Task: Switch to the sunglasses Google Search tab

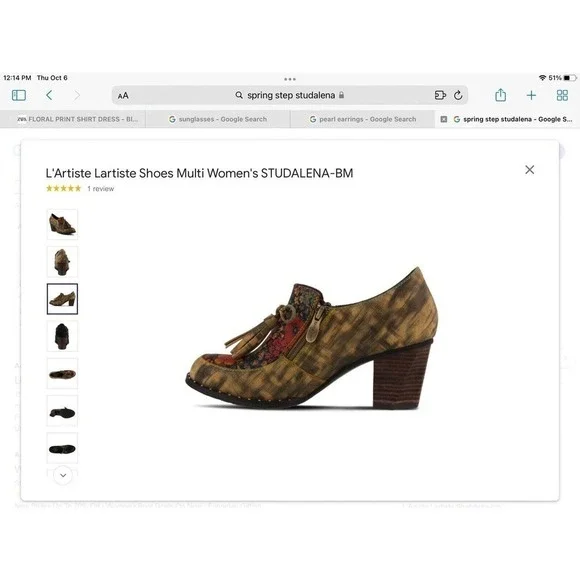Action: point(218,119)
